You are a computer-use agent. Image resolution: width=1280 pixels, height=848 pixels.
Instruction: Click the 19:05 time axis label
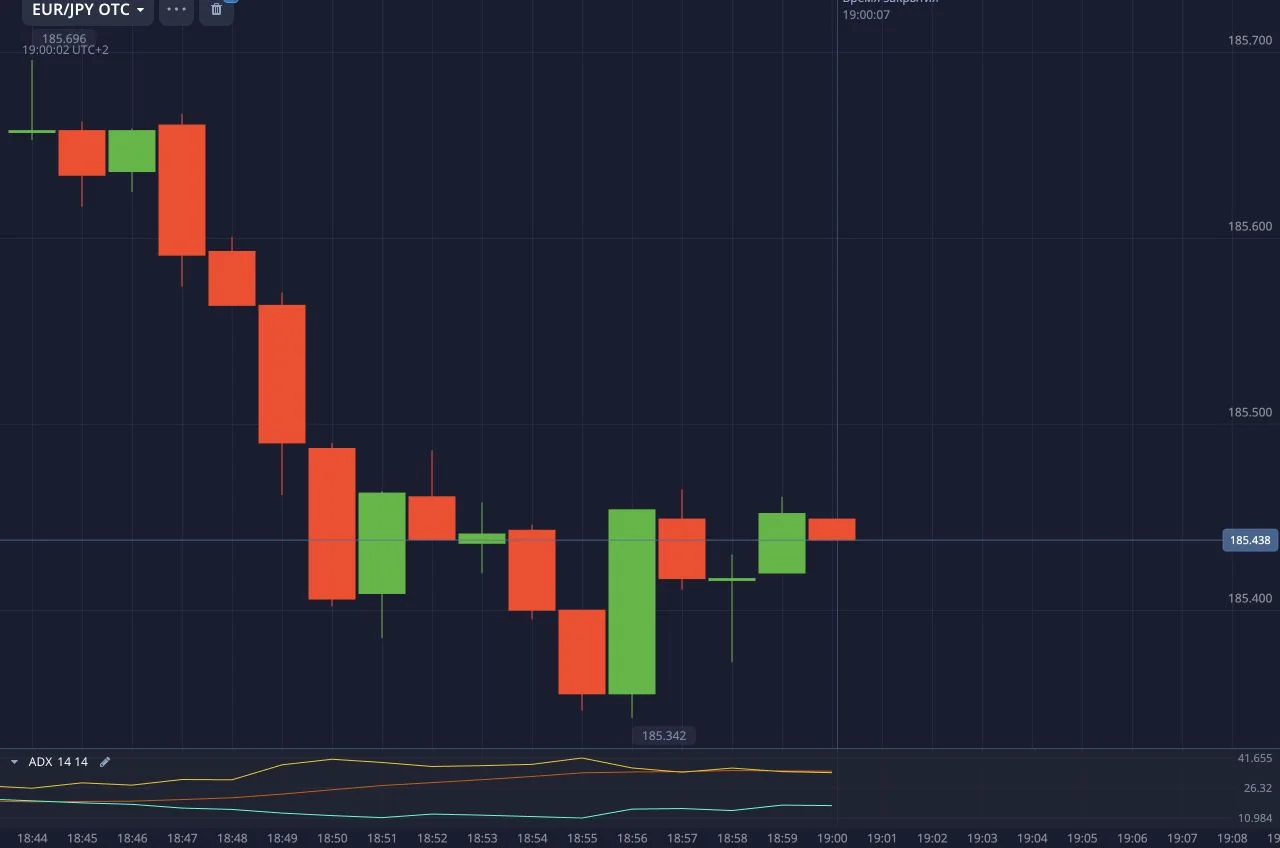[1082, 838]
